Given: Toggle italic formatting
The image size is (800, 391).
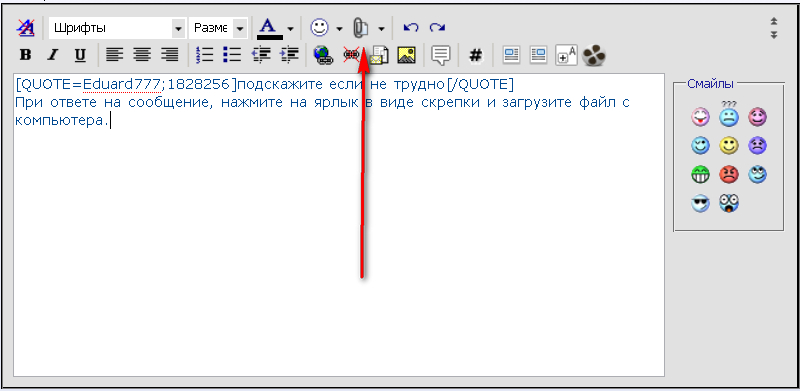Looking at the screenshot, I should (x=52, y=55).
